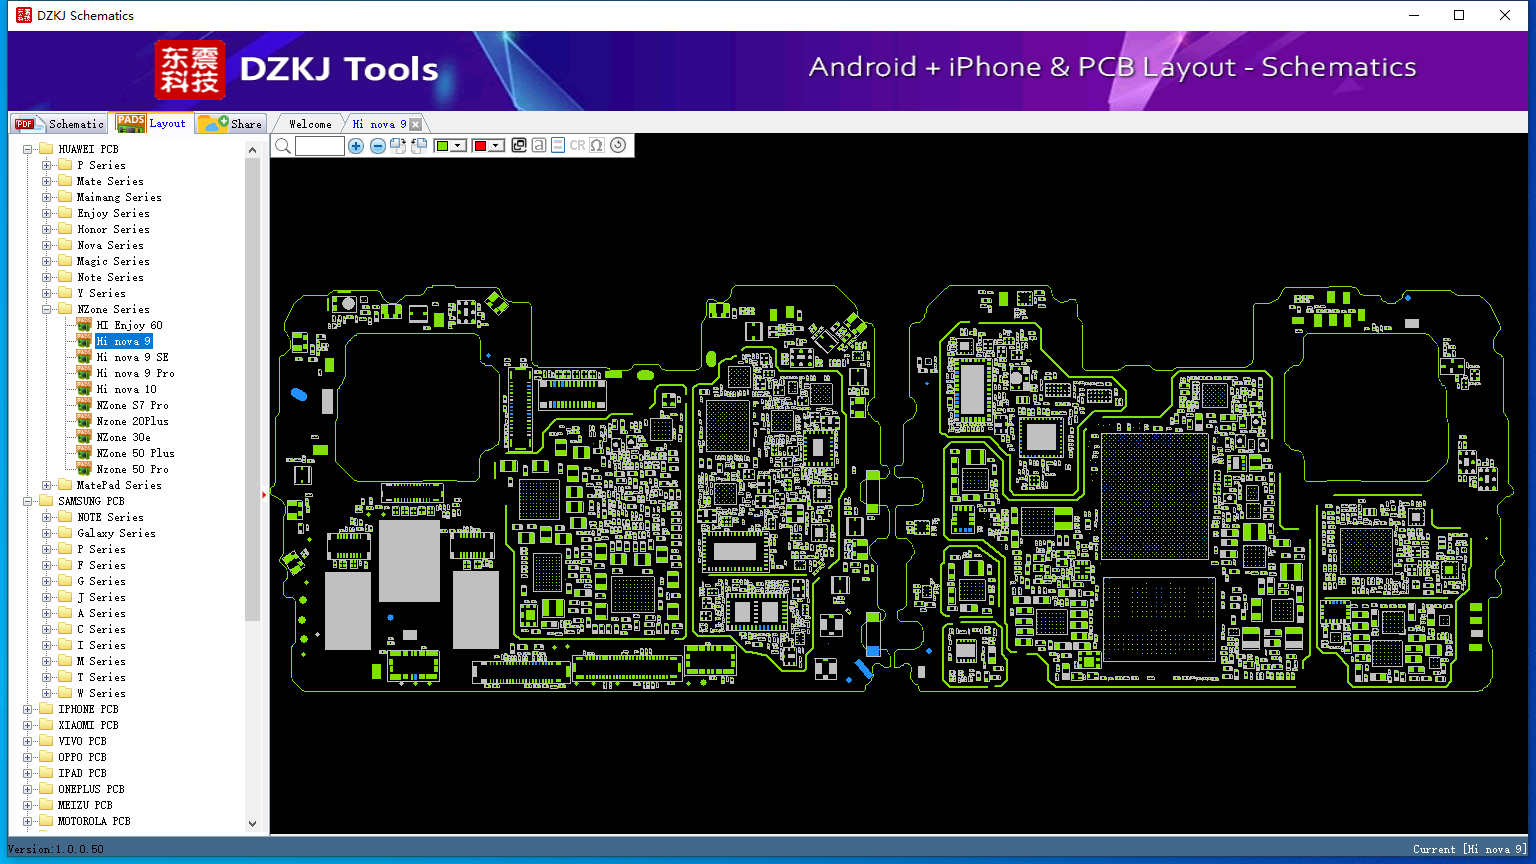1536x864 pixels.
Task: Expand the Mate Series folder
Action: pyautogui.click(x=47, y=181)
